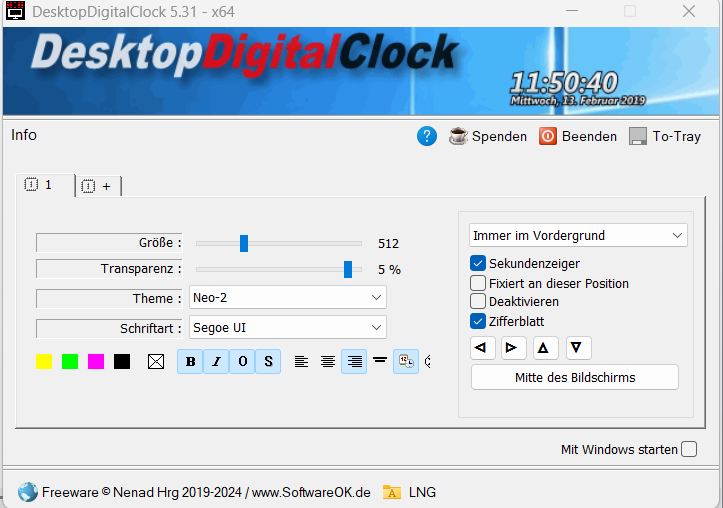Pick the yellow color swatch
The height and width of the screenshot is (508, 723).
(x=44, y=361)
